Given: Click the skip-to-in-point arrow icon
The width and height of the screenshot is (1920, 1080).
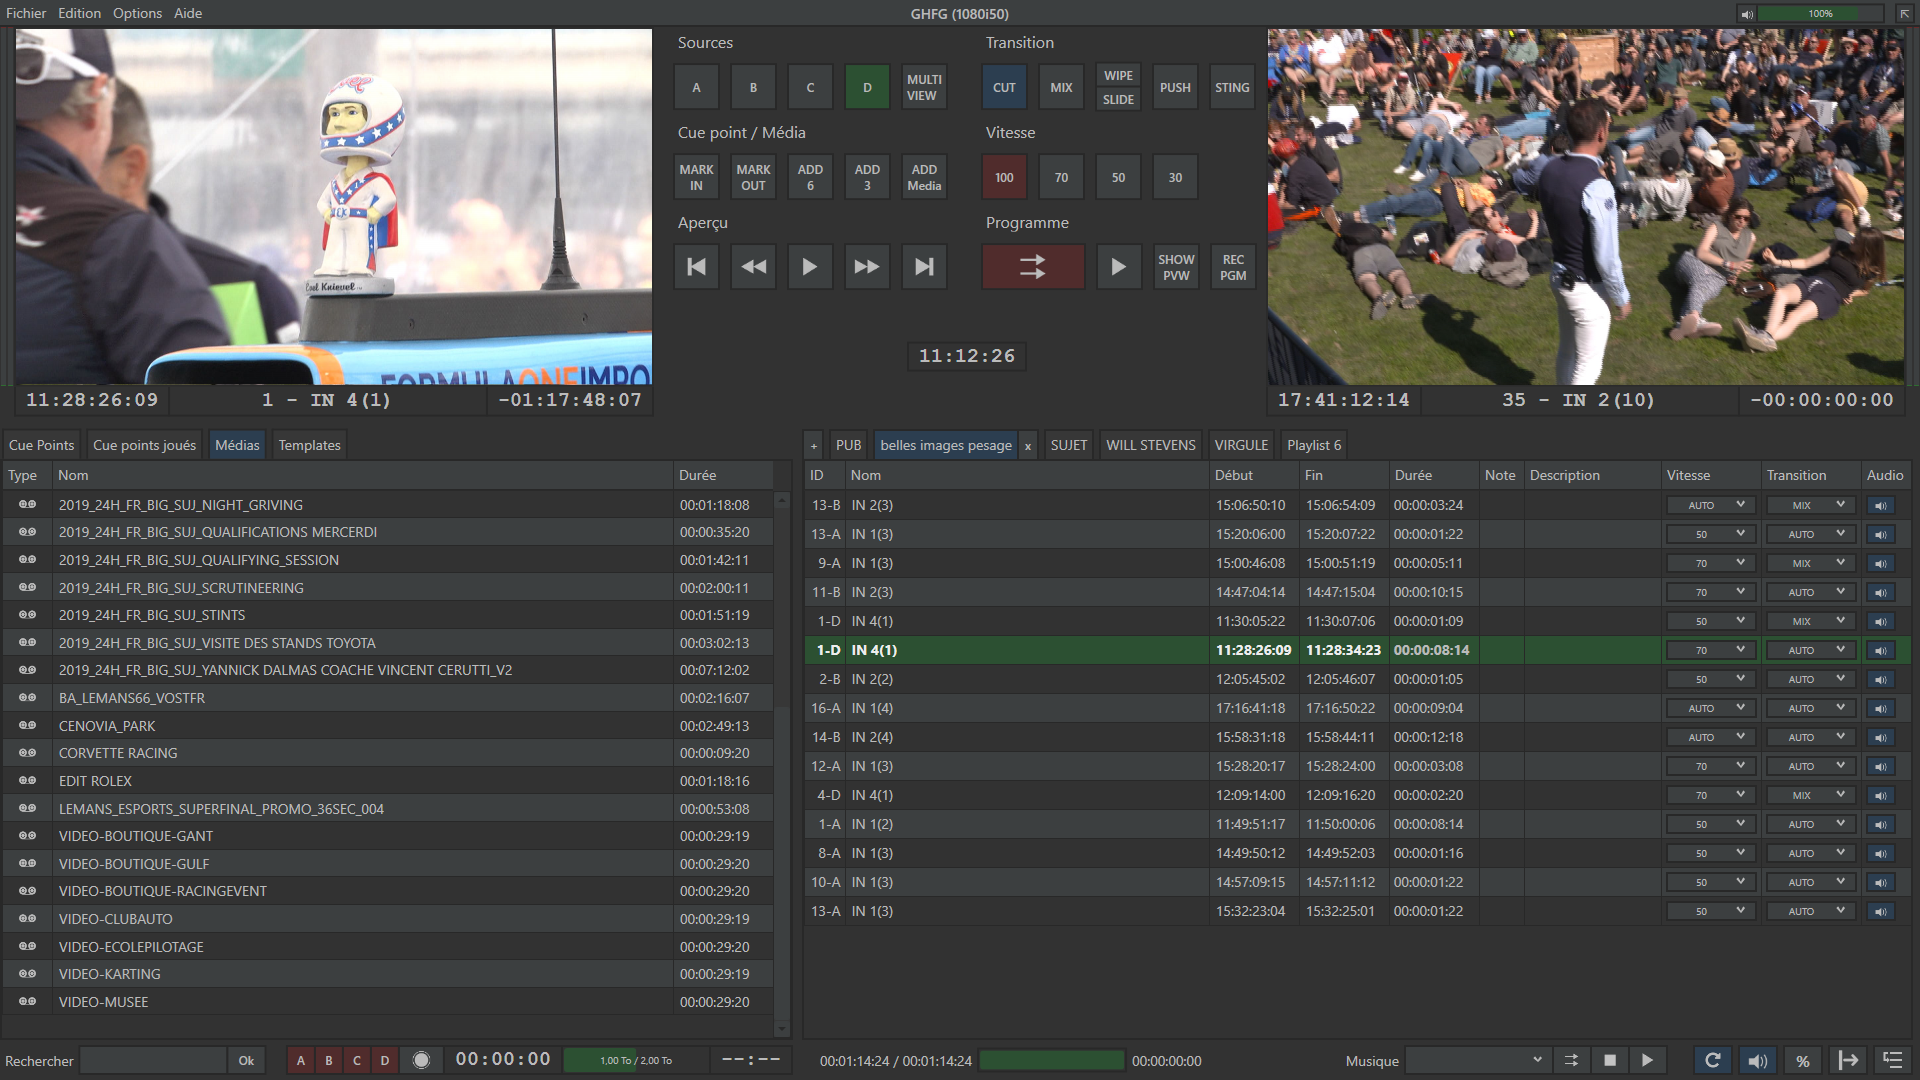Looking at the screenshot, I should pos(1847,1060).
